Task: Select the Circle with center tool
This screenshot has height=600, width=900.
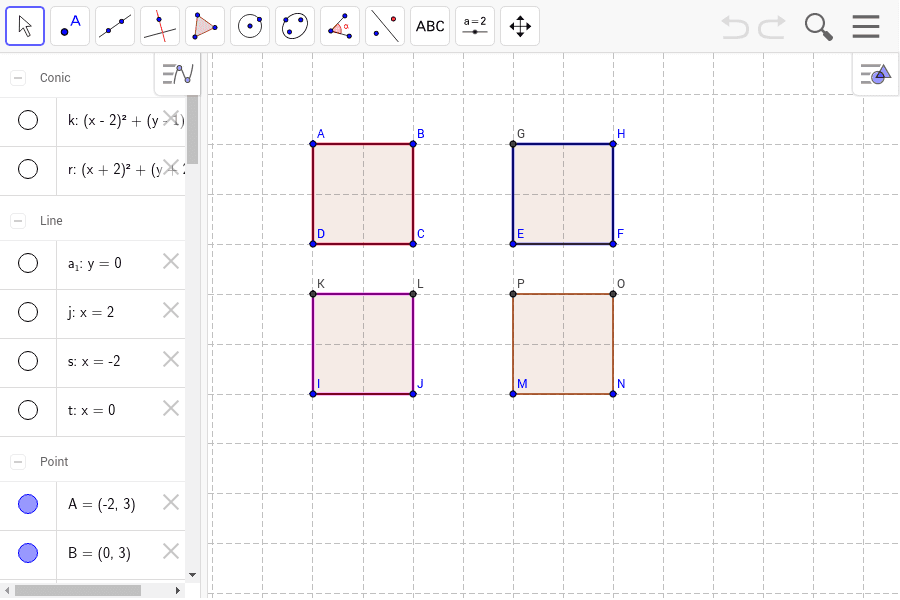Action: 250,26
